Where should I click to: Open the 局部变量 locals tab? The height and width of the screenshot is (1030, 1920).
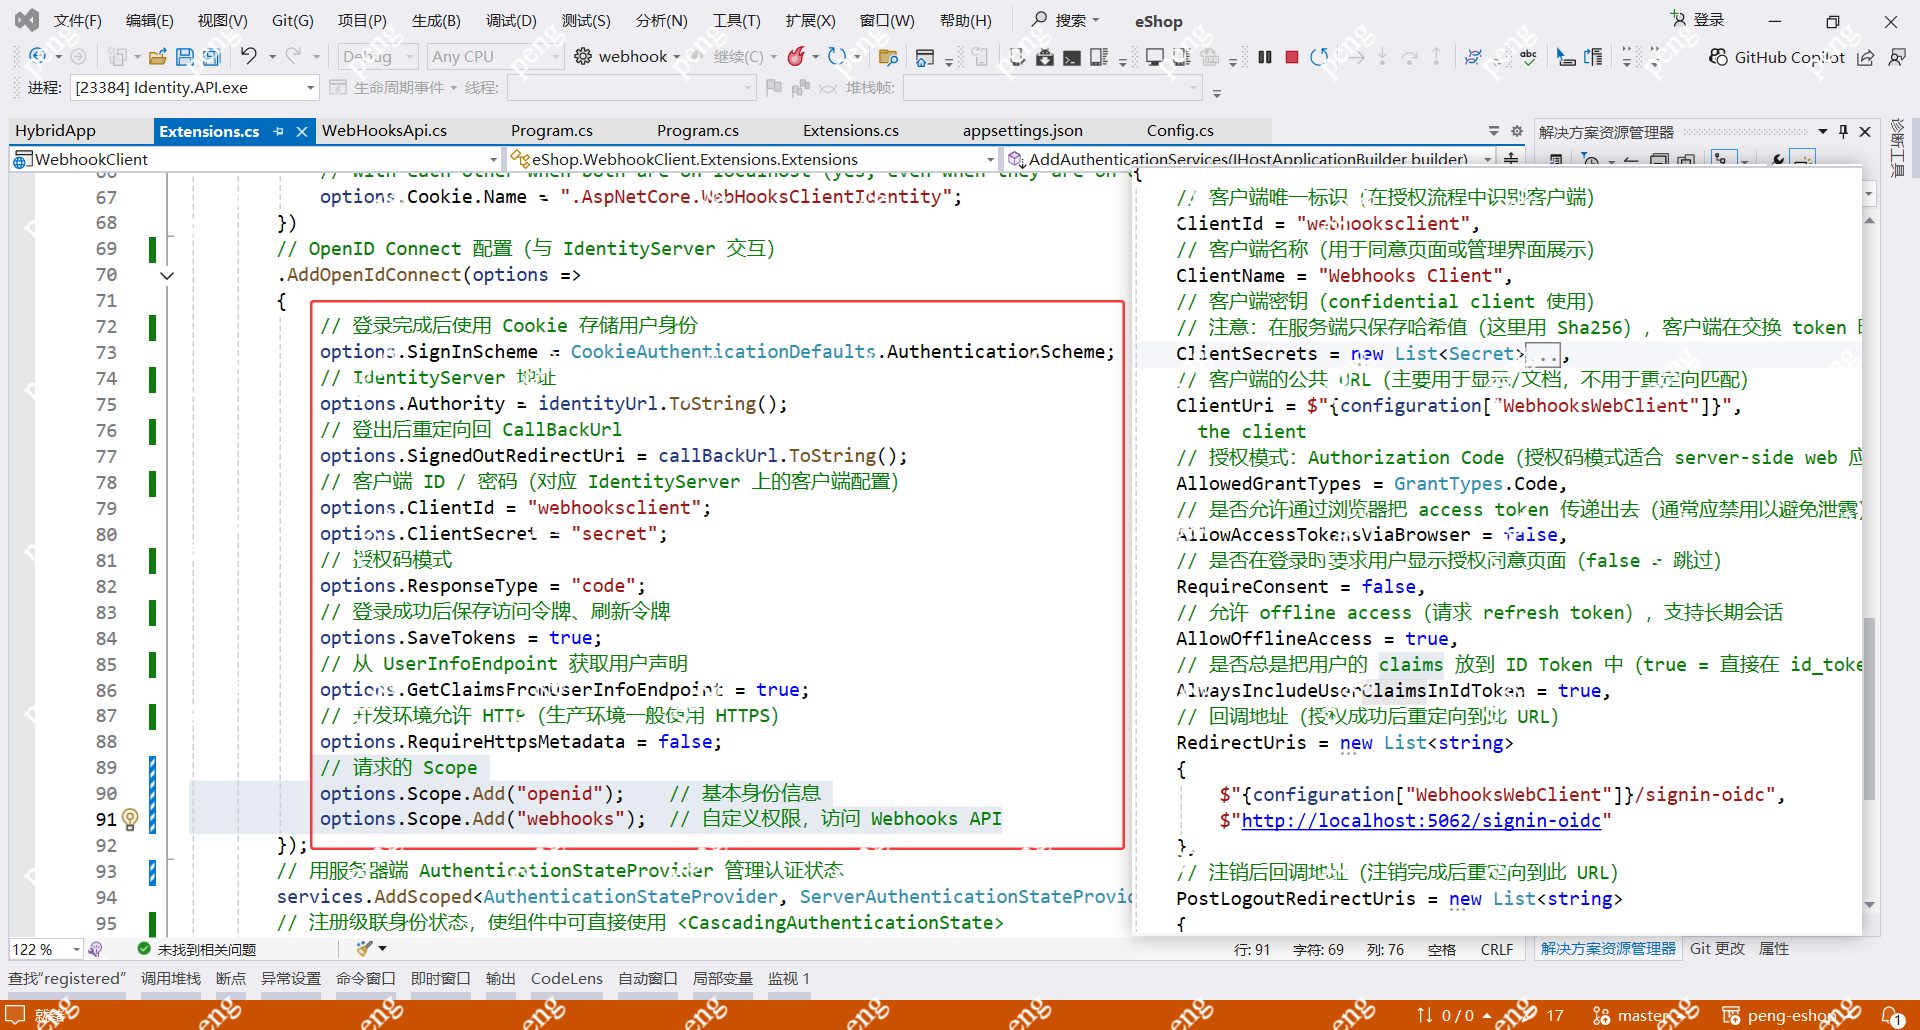[x=722, y=979]
